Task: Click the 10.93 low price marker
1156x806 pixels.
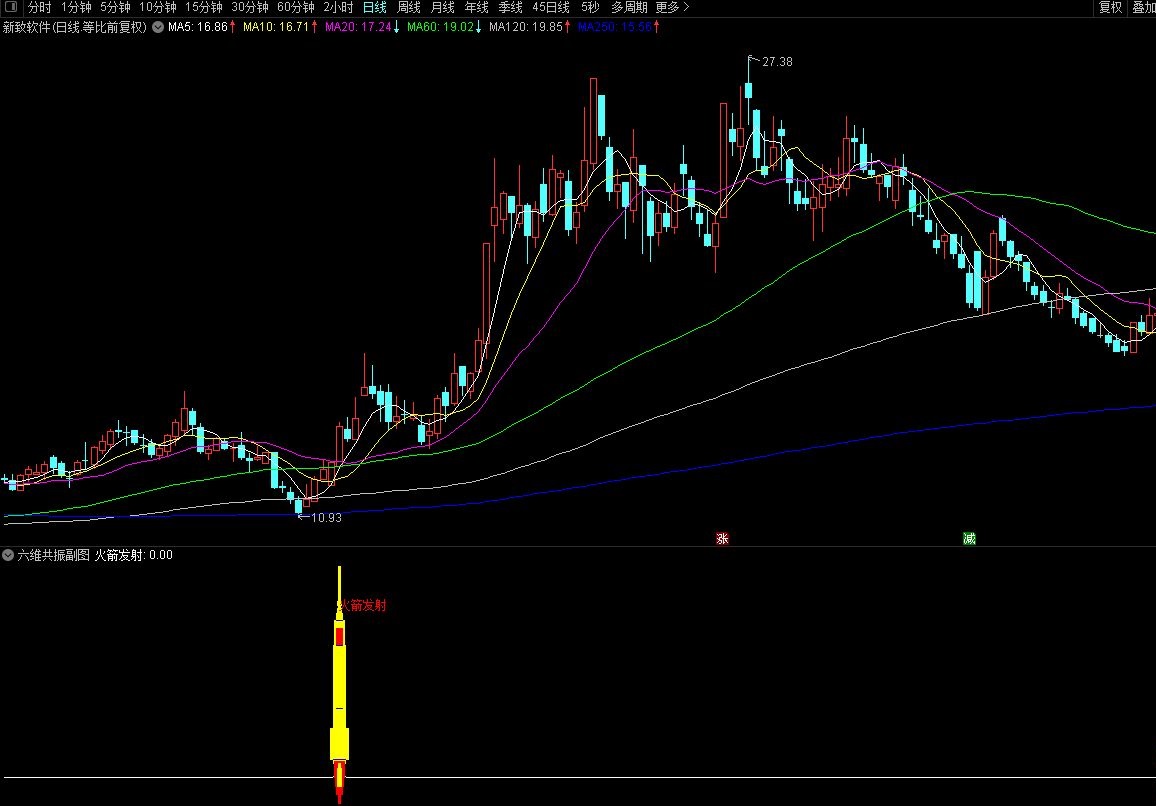Action: (x=326, y=518)
